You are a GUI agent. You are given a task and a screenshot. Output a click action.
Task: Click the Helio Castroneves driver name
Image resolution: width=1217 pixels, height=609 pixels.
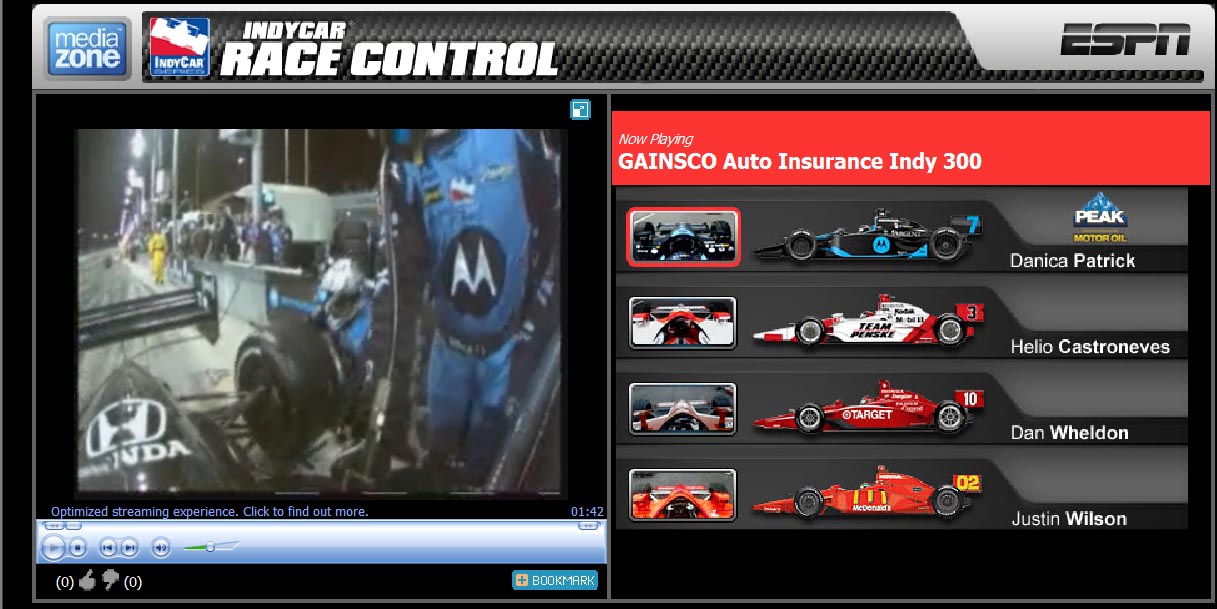pos(1090,346)
